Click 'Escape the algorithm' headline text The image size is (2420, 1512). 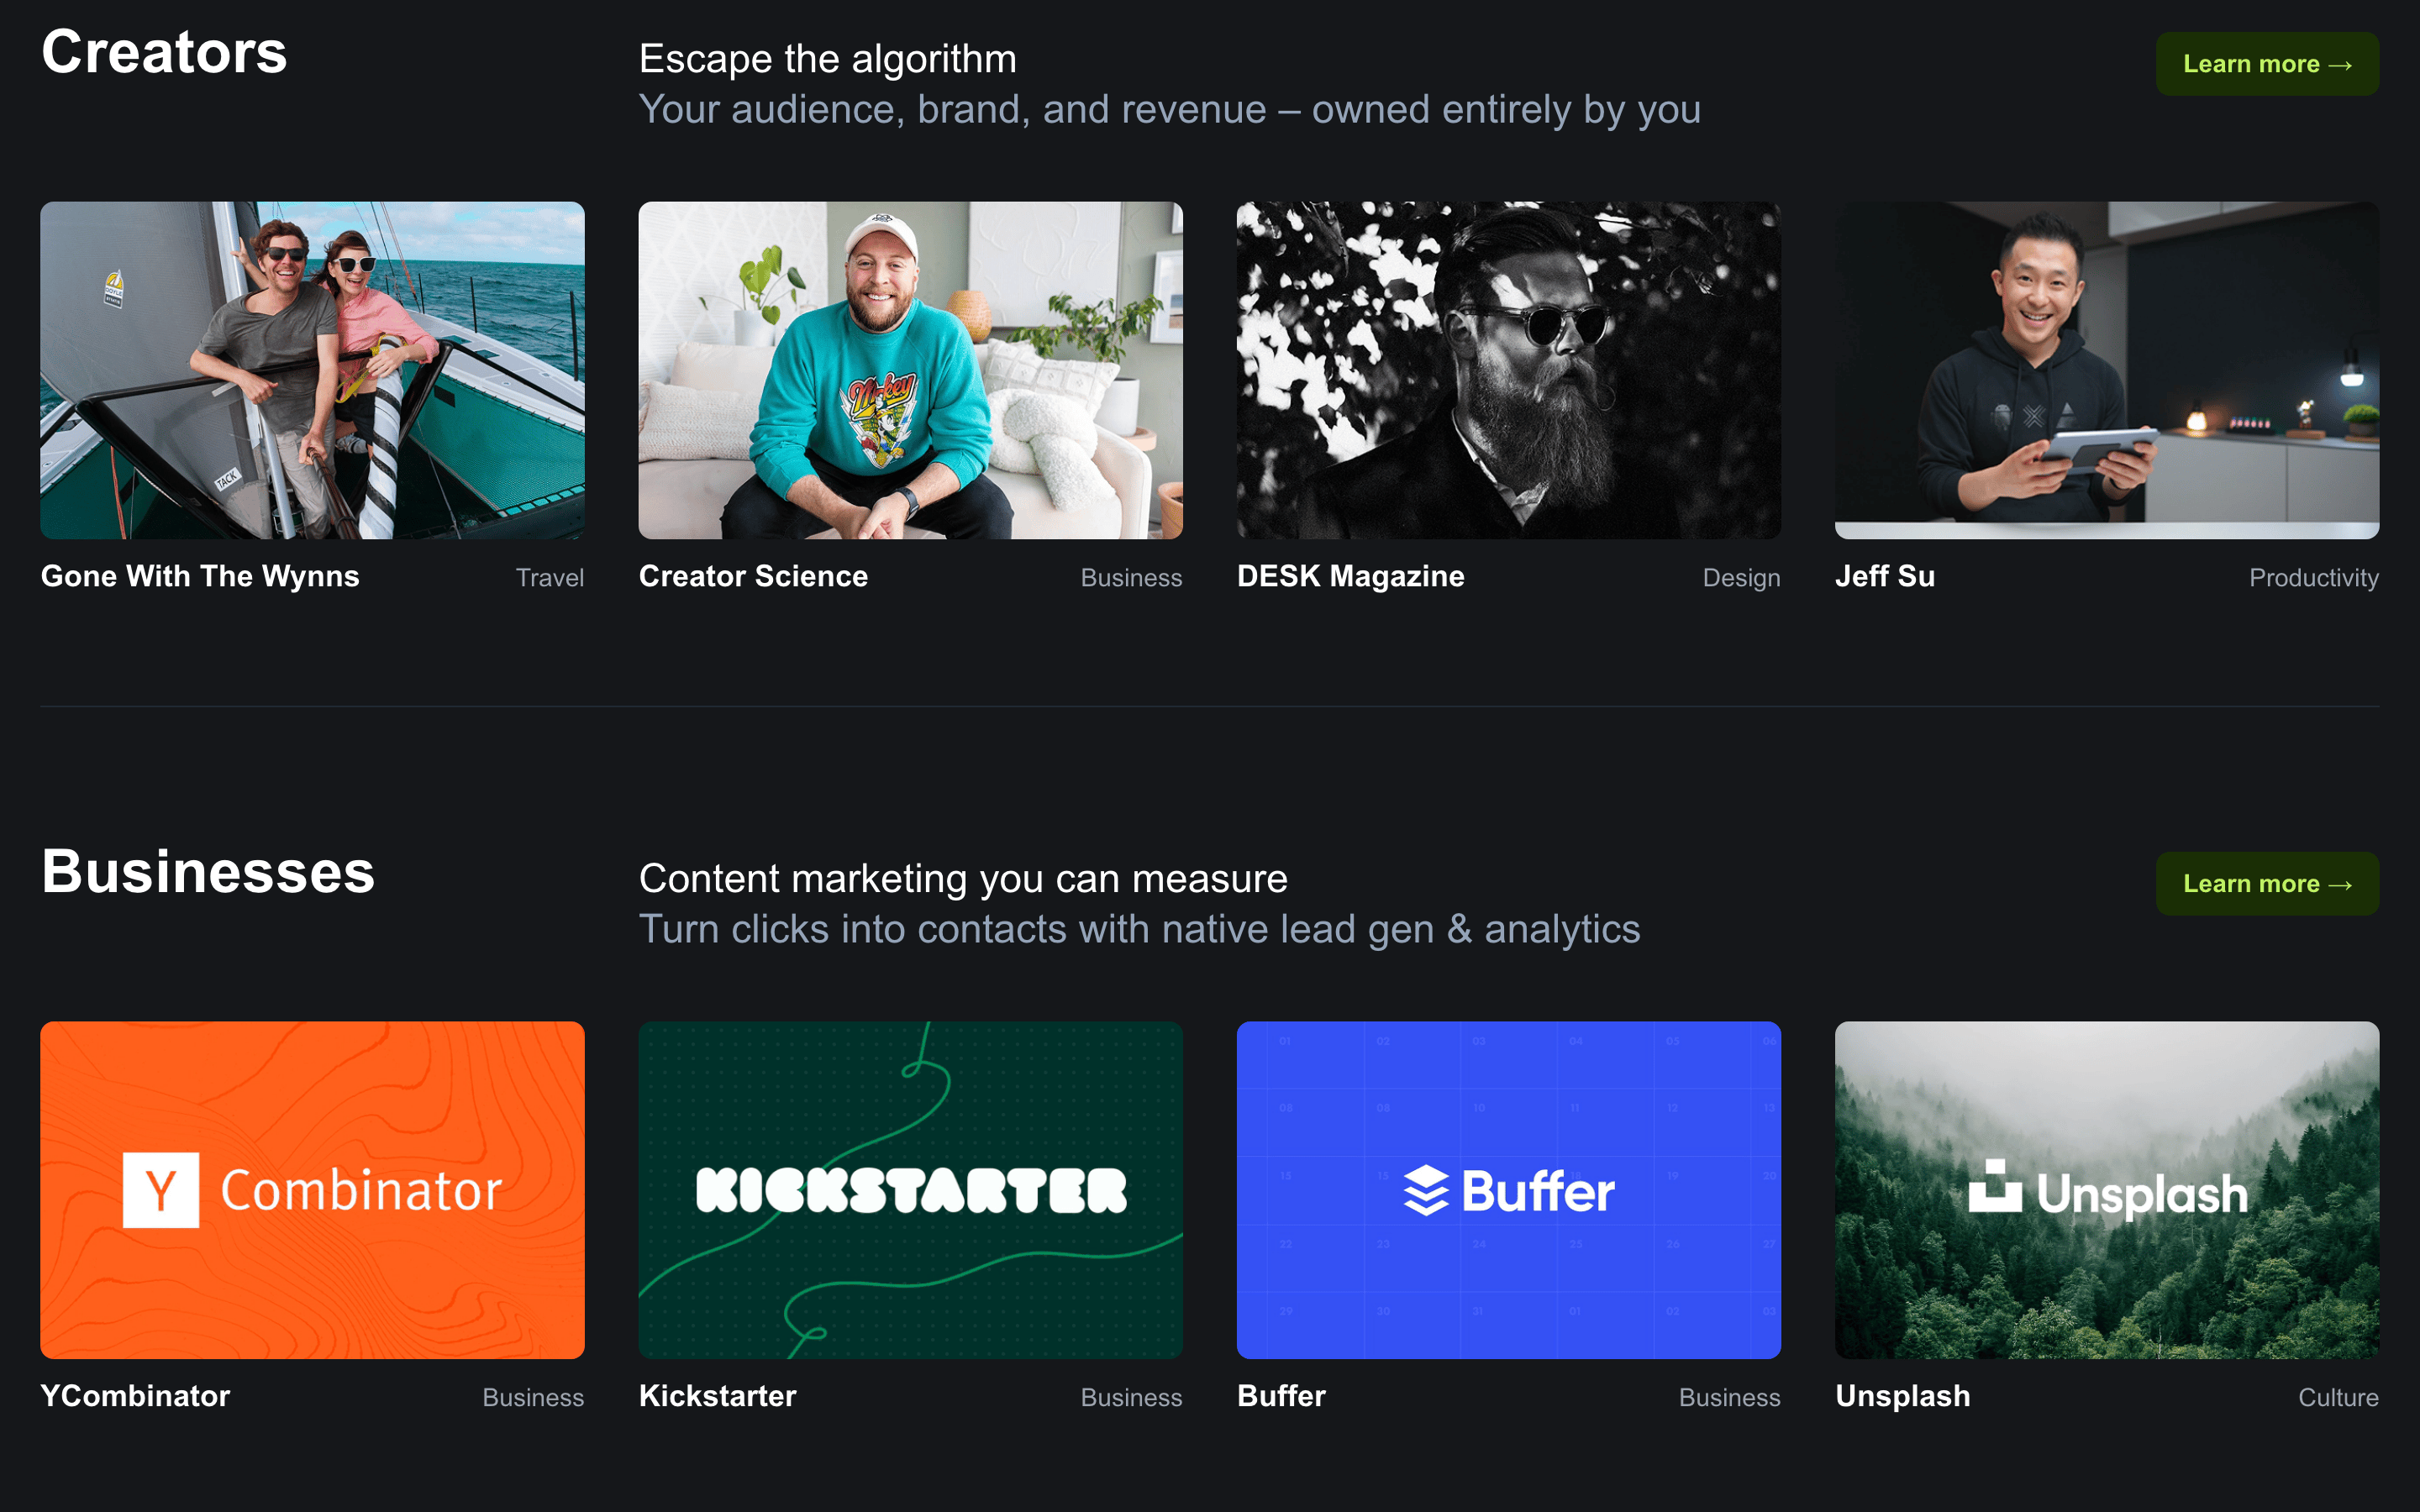coord(827,59)
